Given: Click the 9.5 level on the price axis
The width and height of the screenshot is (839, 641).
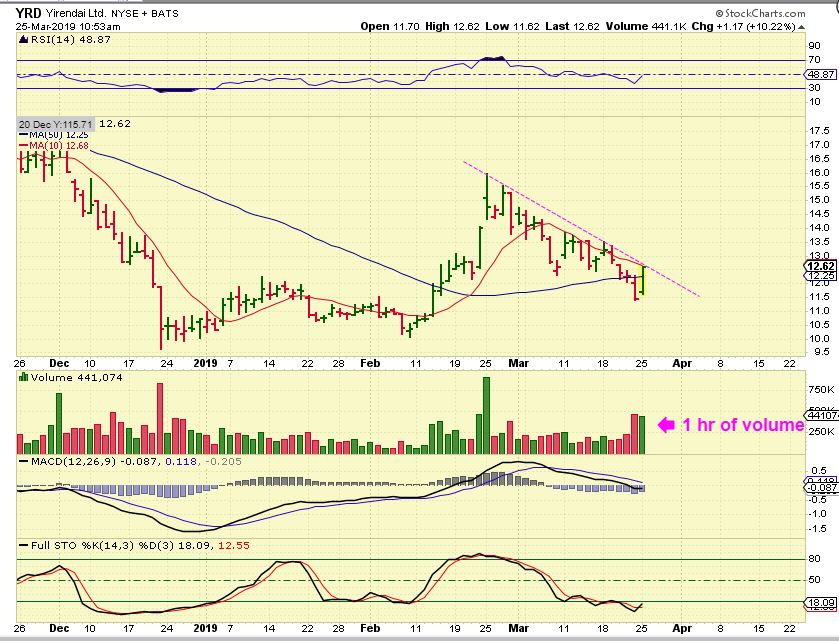Looking at the screenshot, I should click(821, 352).
